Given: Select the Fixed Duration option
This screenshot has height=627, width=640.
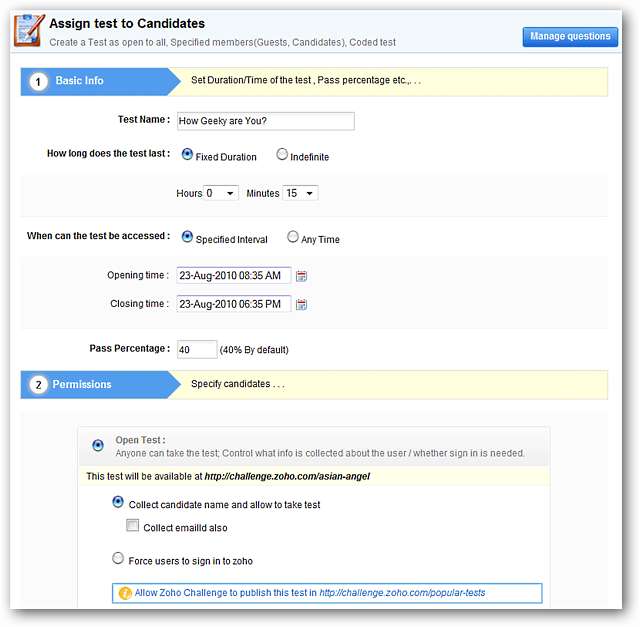Looking at the screenshot, I should 187,155.
